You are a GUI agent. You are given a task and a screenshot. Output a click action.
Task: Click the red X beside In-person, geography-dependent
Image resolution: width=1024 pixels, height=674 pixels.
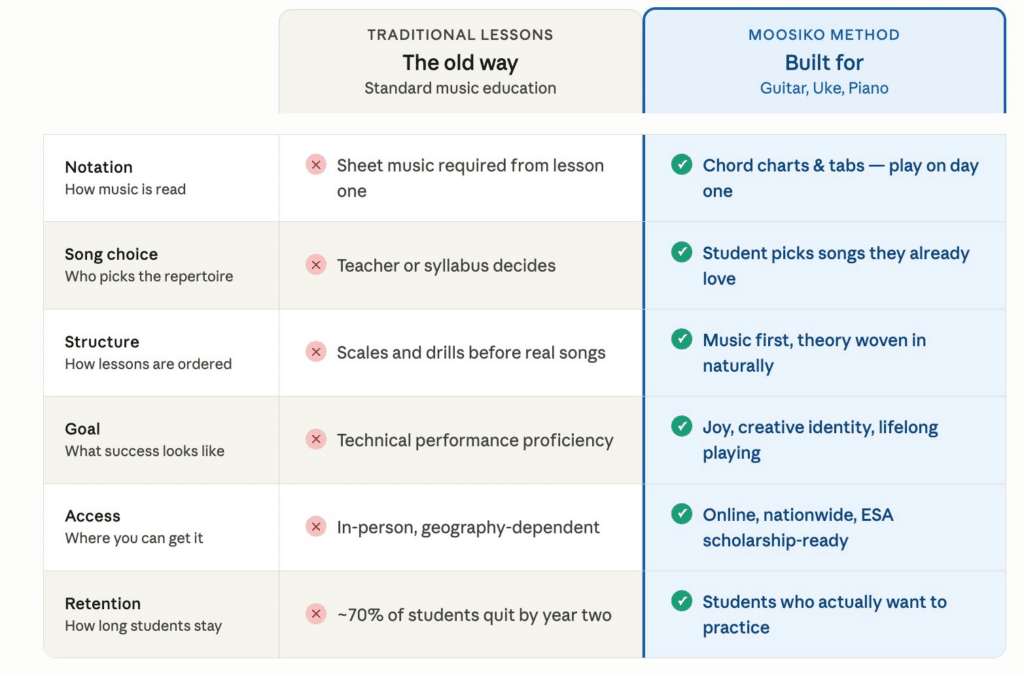coord(316,526)
